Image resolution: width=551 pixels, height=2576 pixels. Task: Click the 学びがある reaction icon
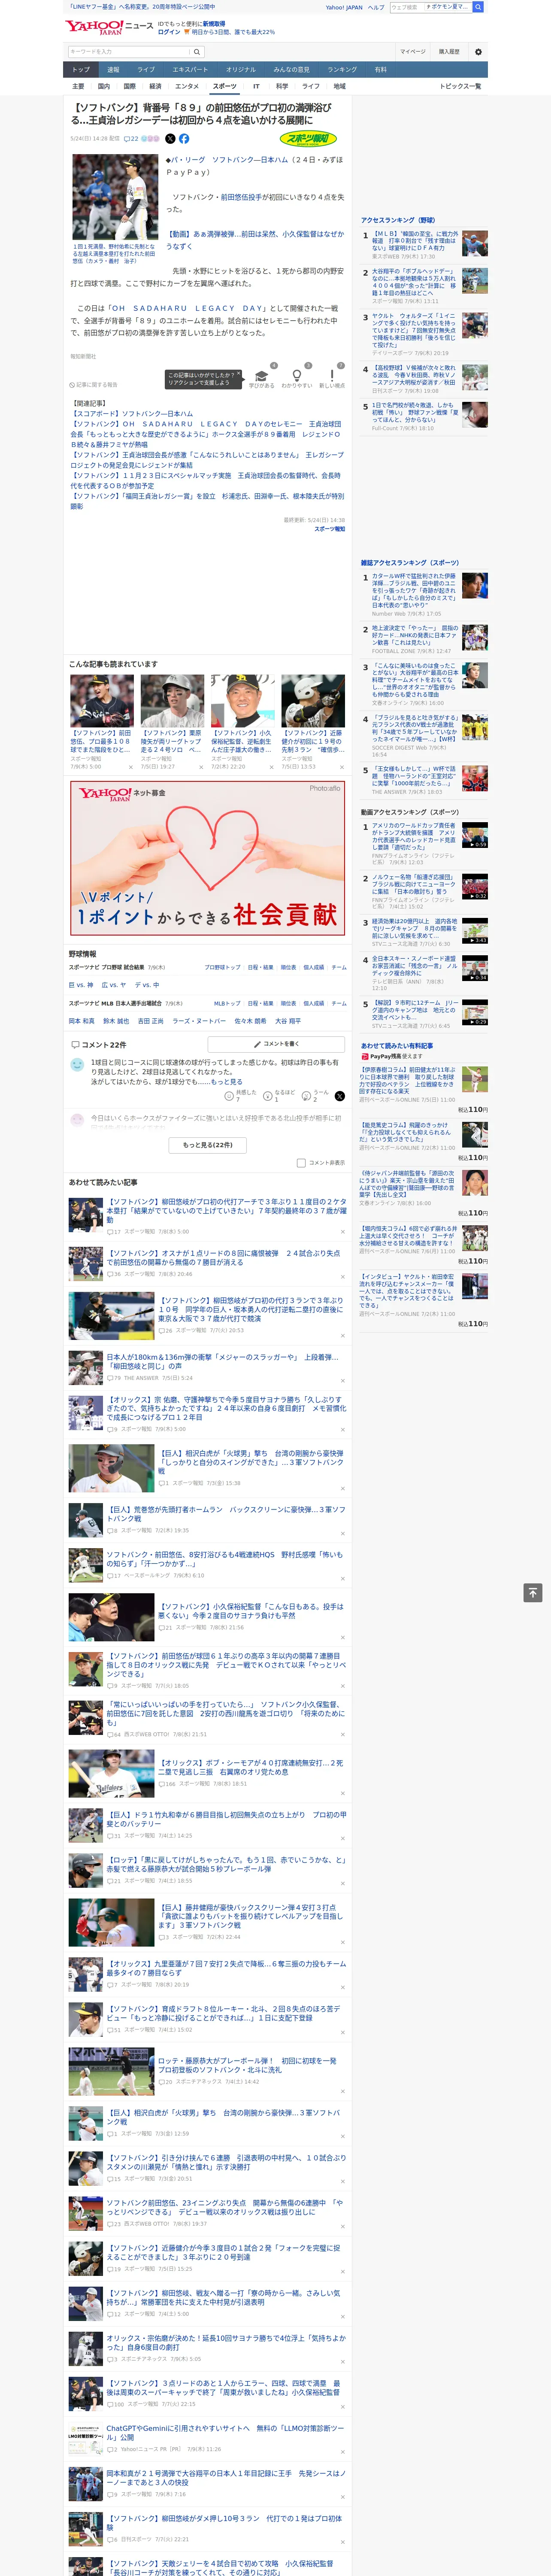coord(262,377)
